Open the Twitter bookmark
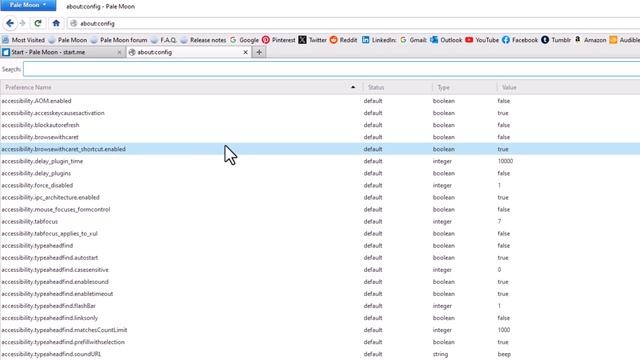This screenshot has height=360, width=640. (x=312, y=40)
